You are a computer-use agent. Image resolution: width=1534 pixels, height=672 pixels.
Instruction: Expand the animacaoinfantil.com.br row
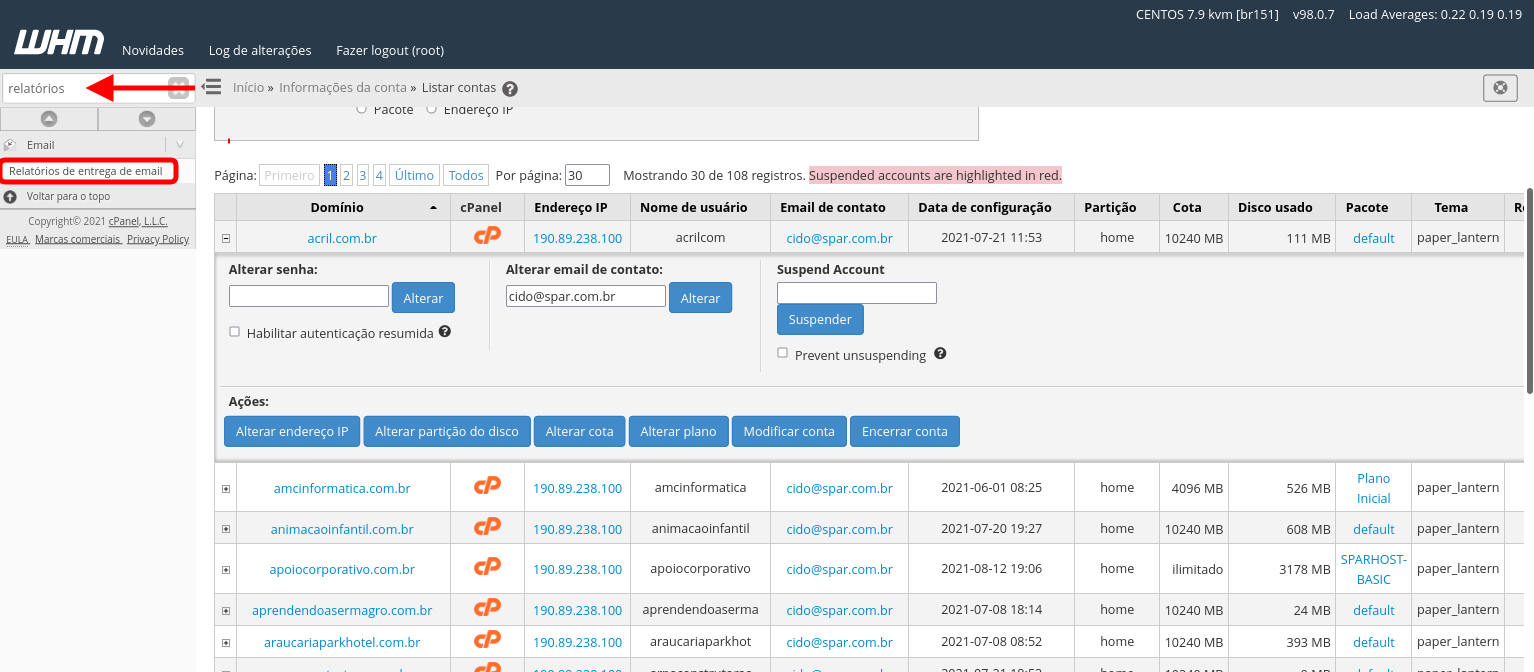click(226, 529)
